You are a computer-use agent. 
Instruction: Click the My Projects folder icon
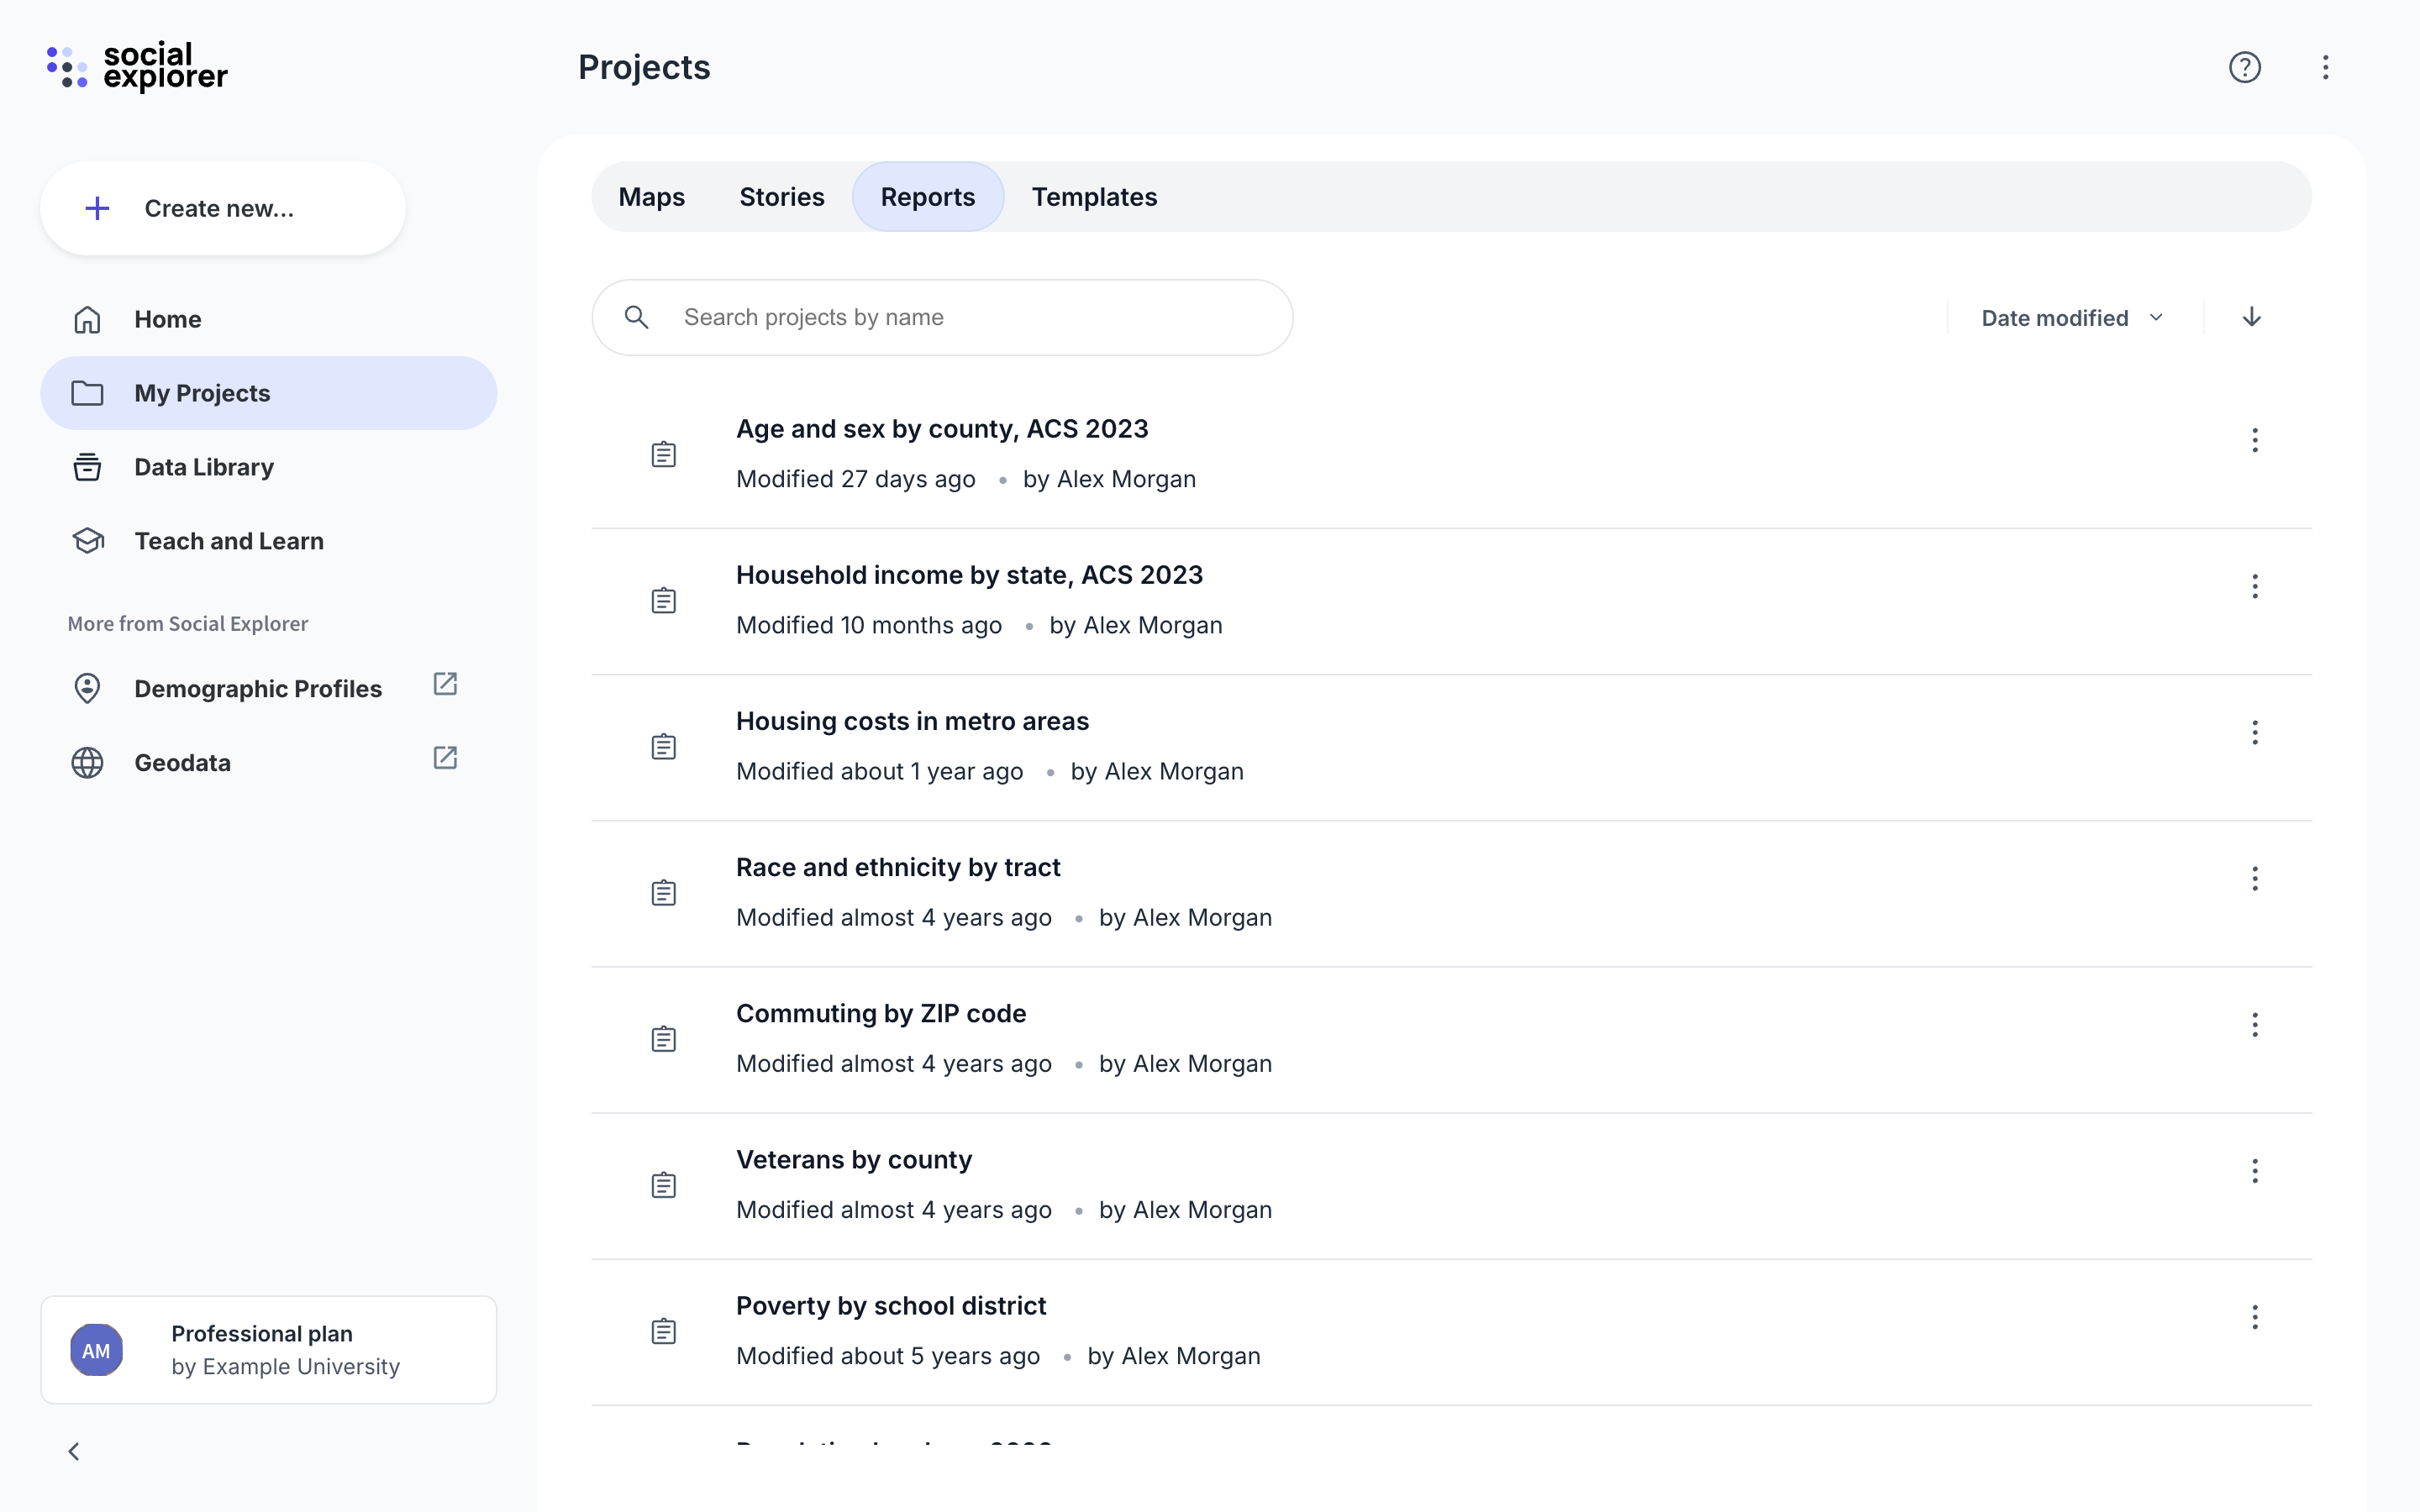[87, 393]
